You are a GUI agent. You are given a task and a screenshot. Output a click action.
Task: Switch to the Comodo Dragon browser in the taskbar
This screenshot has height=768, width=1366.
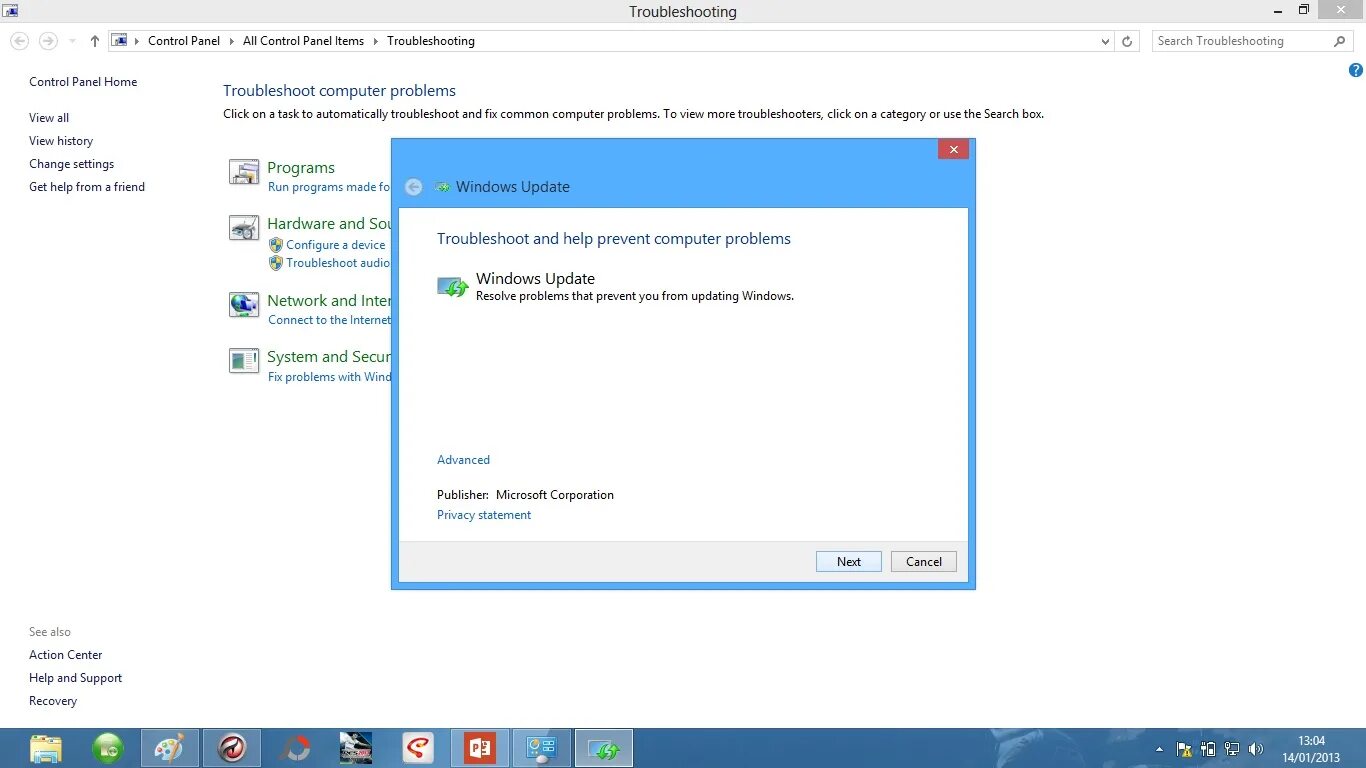[x=232, y=748]
